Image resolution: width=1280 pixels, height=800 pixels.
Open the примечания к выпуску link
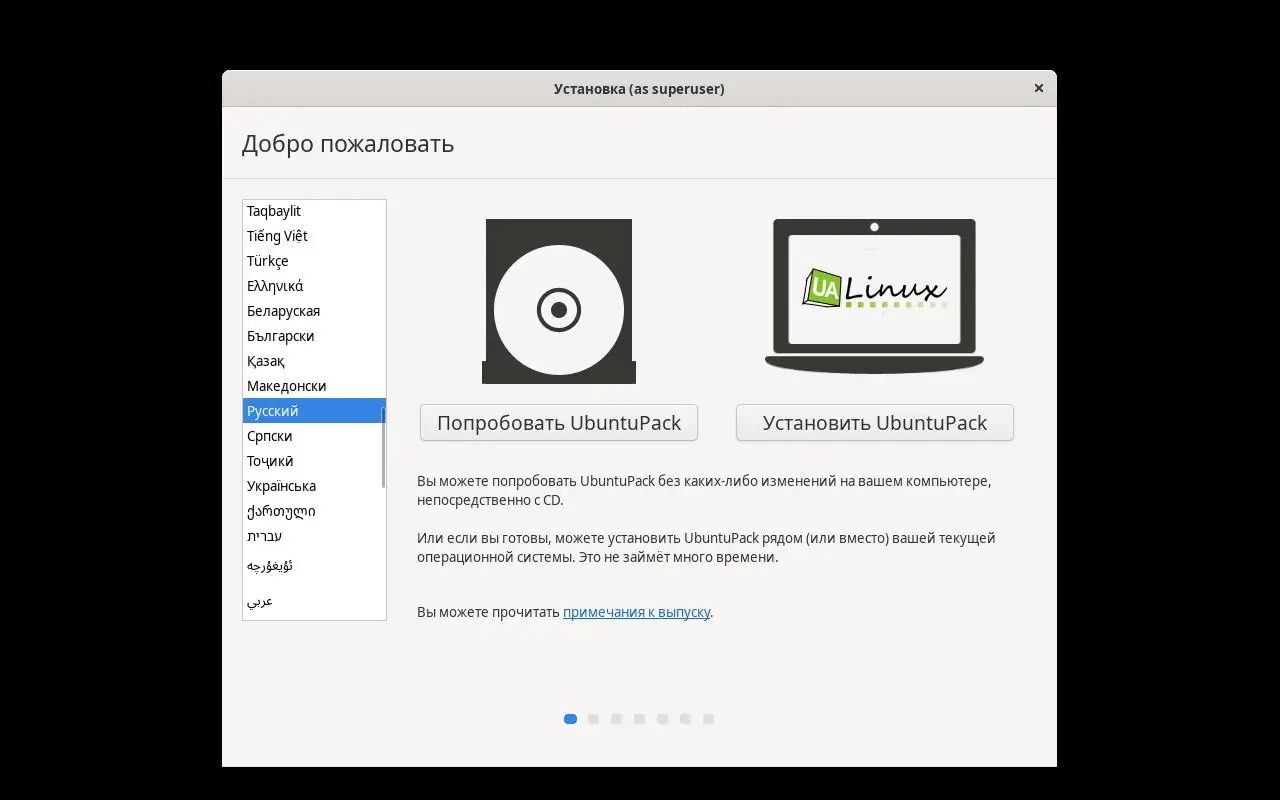(x=636, y=612)
